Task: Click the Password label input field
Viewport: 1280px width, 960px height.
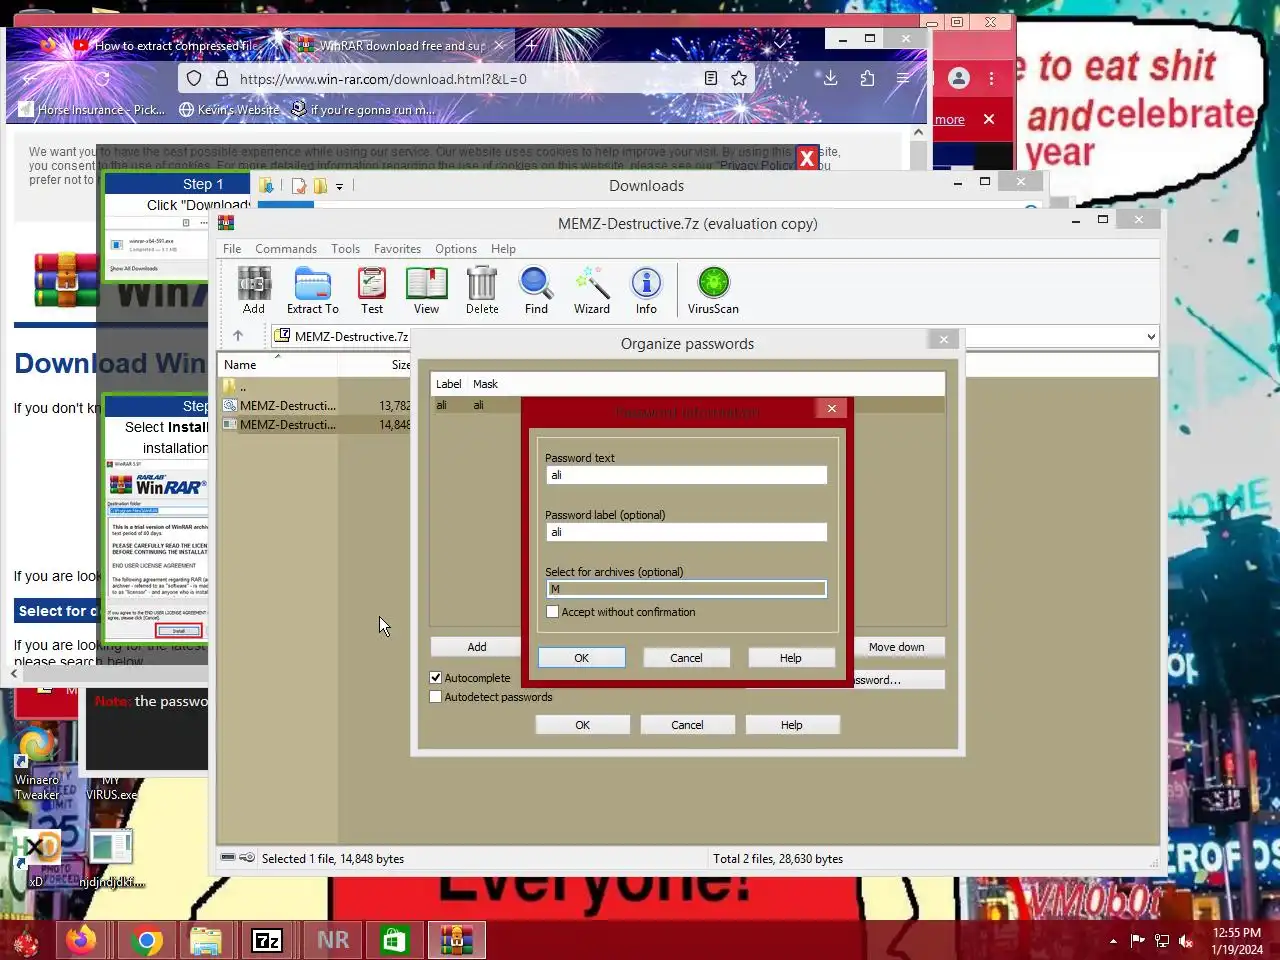Action: pos(686,532)
